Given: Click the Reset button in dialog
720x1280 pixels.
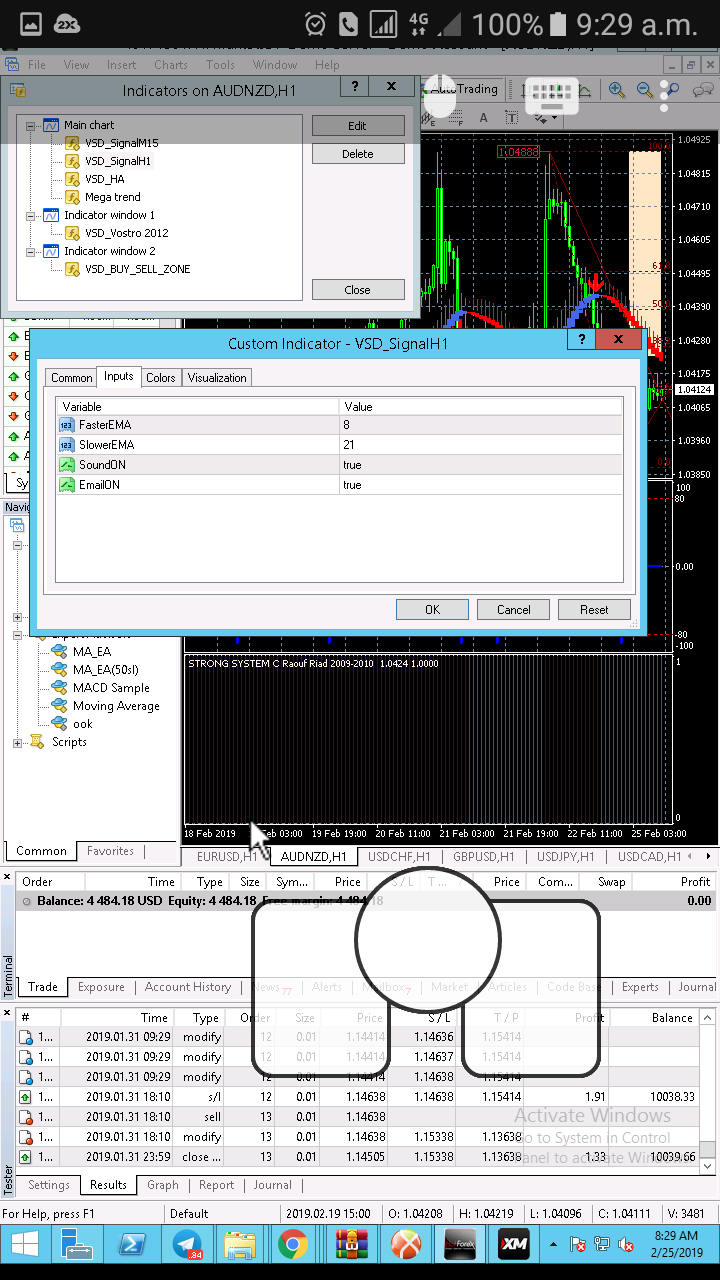Looking at the screenshot, I should tap(594, 610).
